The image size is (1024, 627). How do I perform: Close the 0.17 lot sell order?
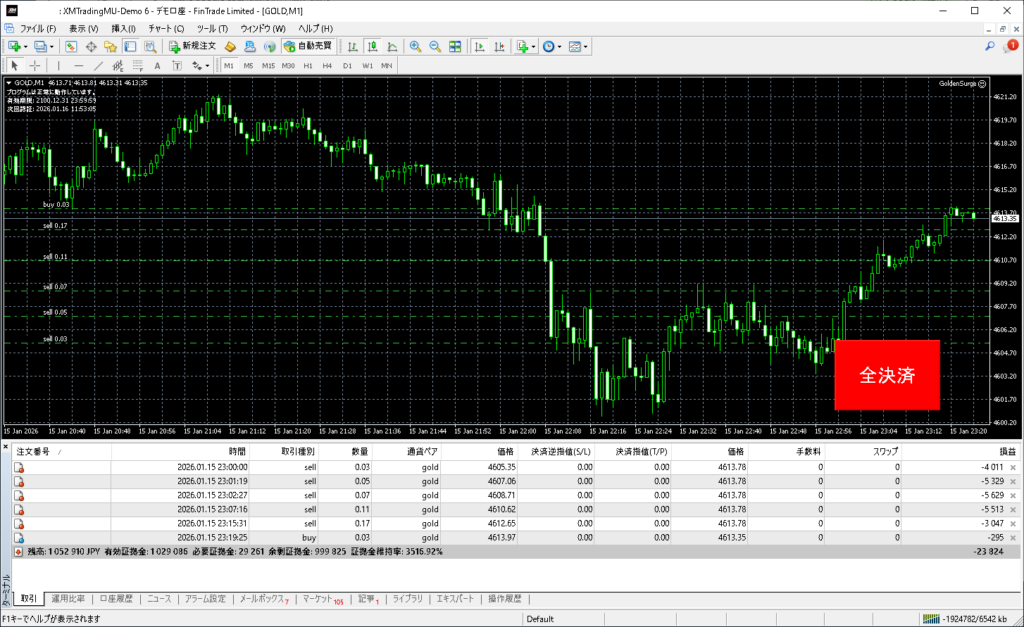(x=1013, y=523)
